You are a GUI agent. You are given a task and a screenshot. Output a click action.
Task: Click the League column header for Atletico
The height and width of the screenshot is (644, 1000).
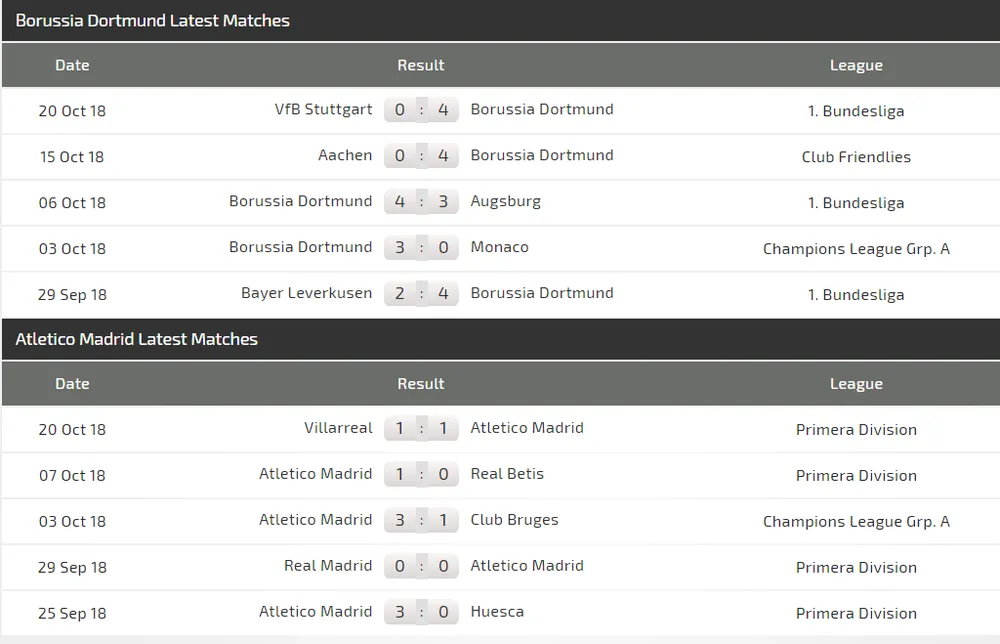pyautogui.click(x=856, y=385)
